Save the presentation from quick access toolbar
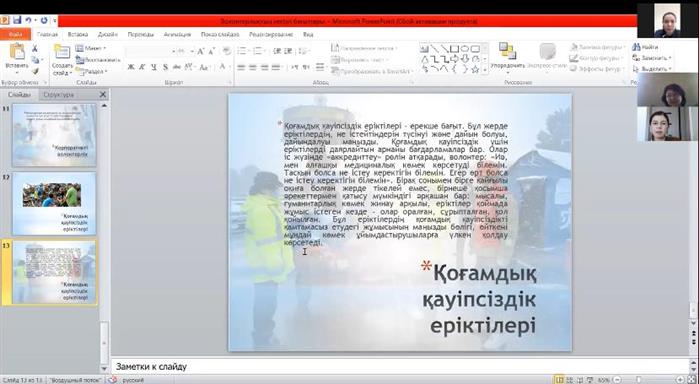This screenshot has width=699, height=384. [17, 21]
